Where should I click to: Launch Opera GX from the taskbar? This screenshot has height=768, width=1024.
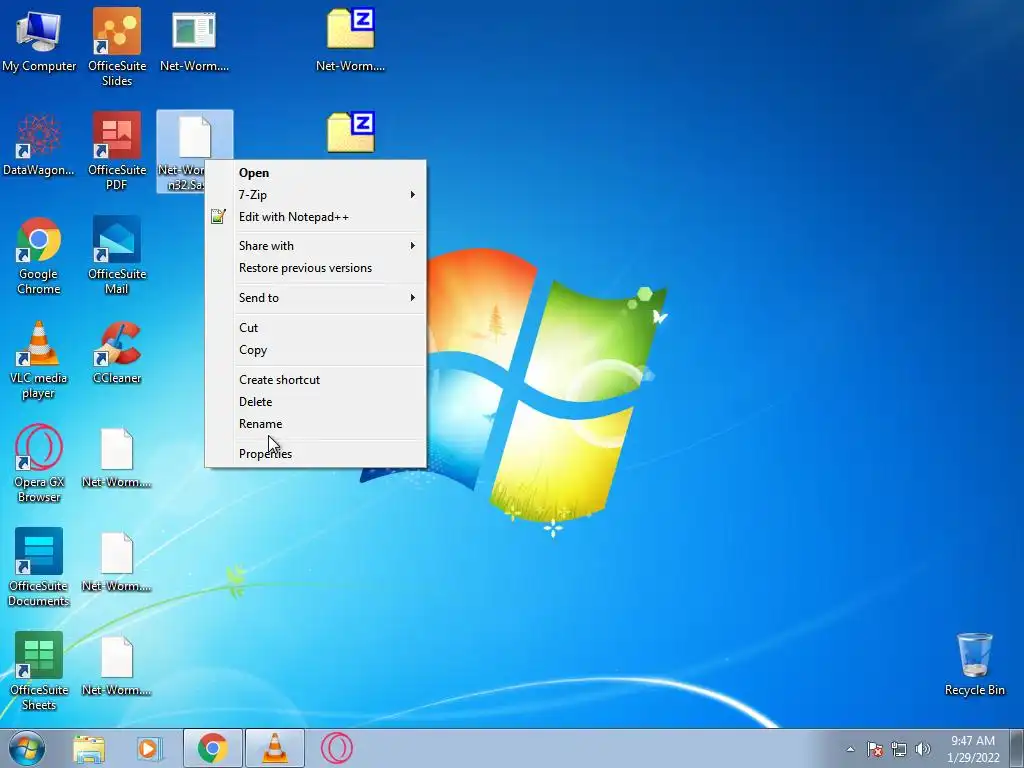[336, 748]
